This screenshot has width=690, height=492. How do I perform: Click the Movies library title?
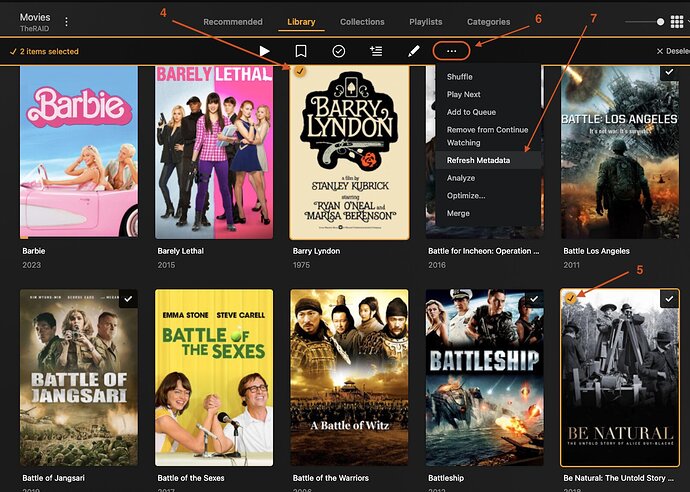(35, 17)
